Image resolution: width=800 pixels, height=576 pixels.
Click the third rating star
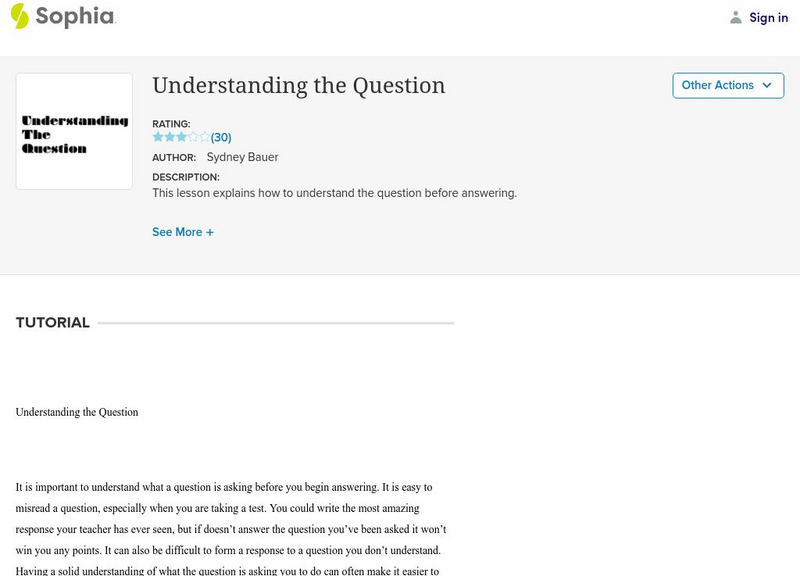pyautogui.click(x=181, y=137)
